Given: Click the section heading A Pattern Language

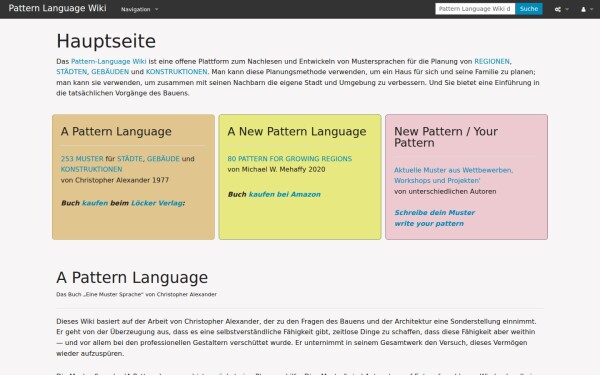Looking at the screenshot, I should click(132, 277).
